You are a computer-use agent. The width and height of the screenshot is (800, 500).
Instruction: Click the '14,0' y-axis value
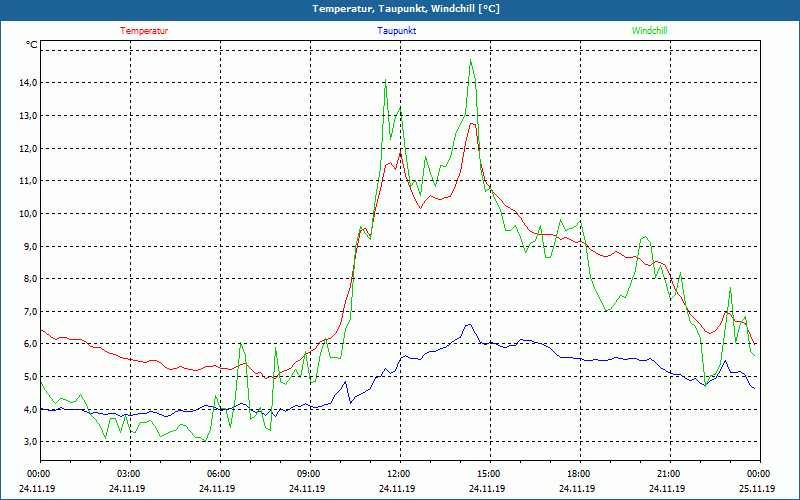(x=29, y=83)
